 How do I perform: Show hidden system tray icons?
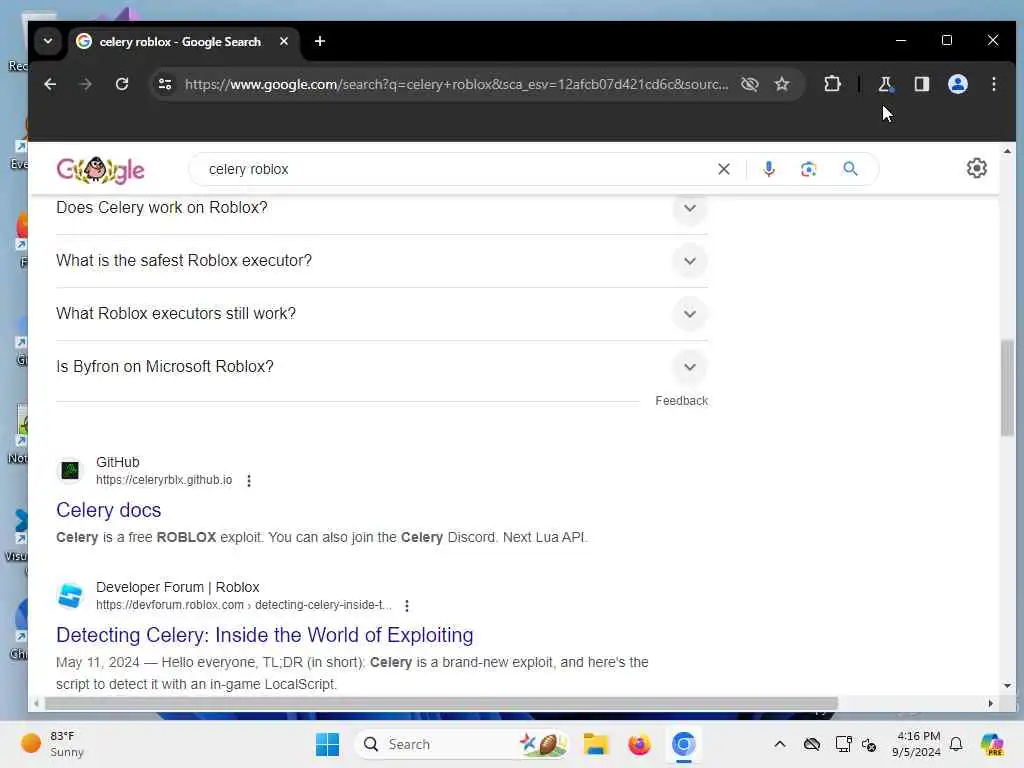pyautogui.click(x=780, y=744)
